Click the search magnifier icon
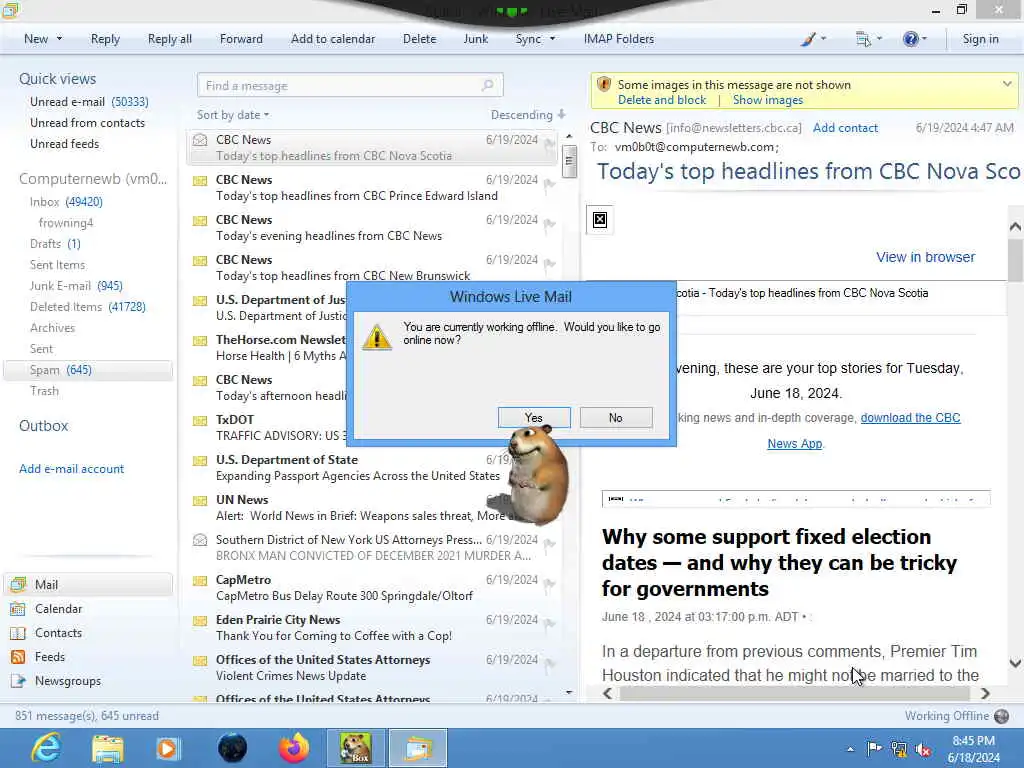This screenshot has width=1024, height=768. coord(487,86)
